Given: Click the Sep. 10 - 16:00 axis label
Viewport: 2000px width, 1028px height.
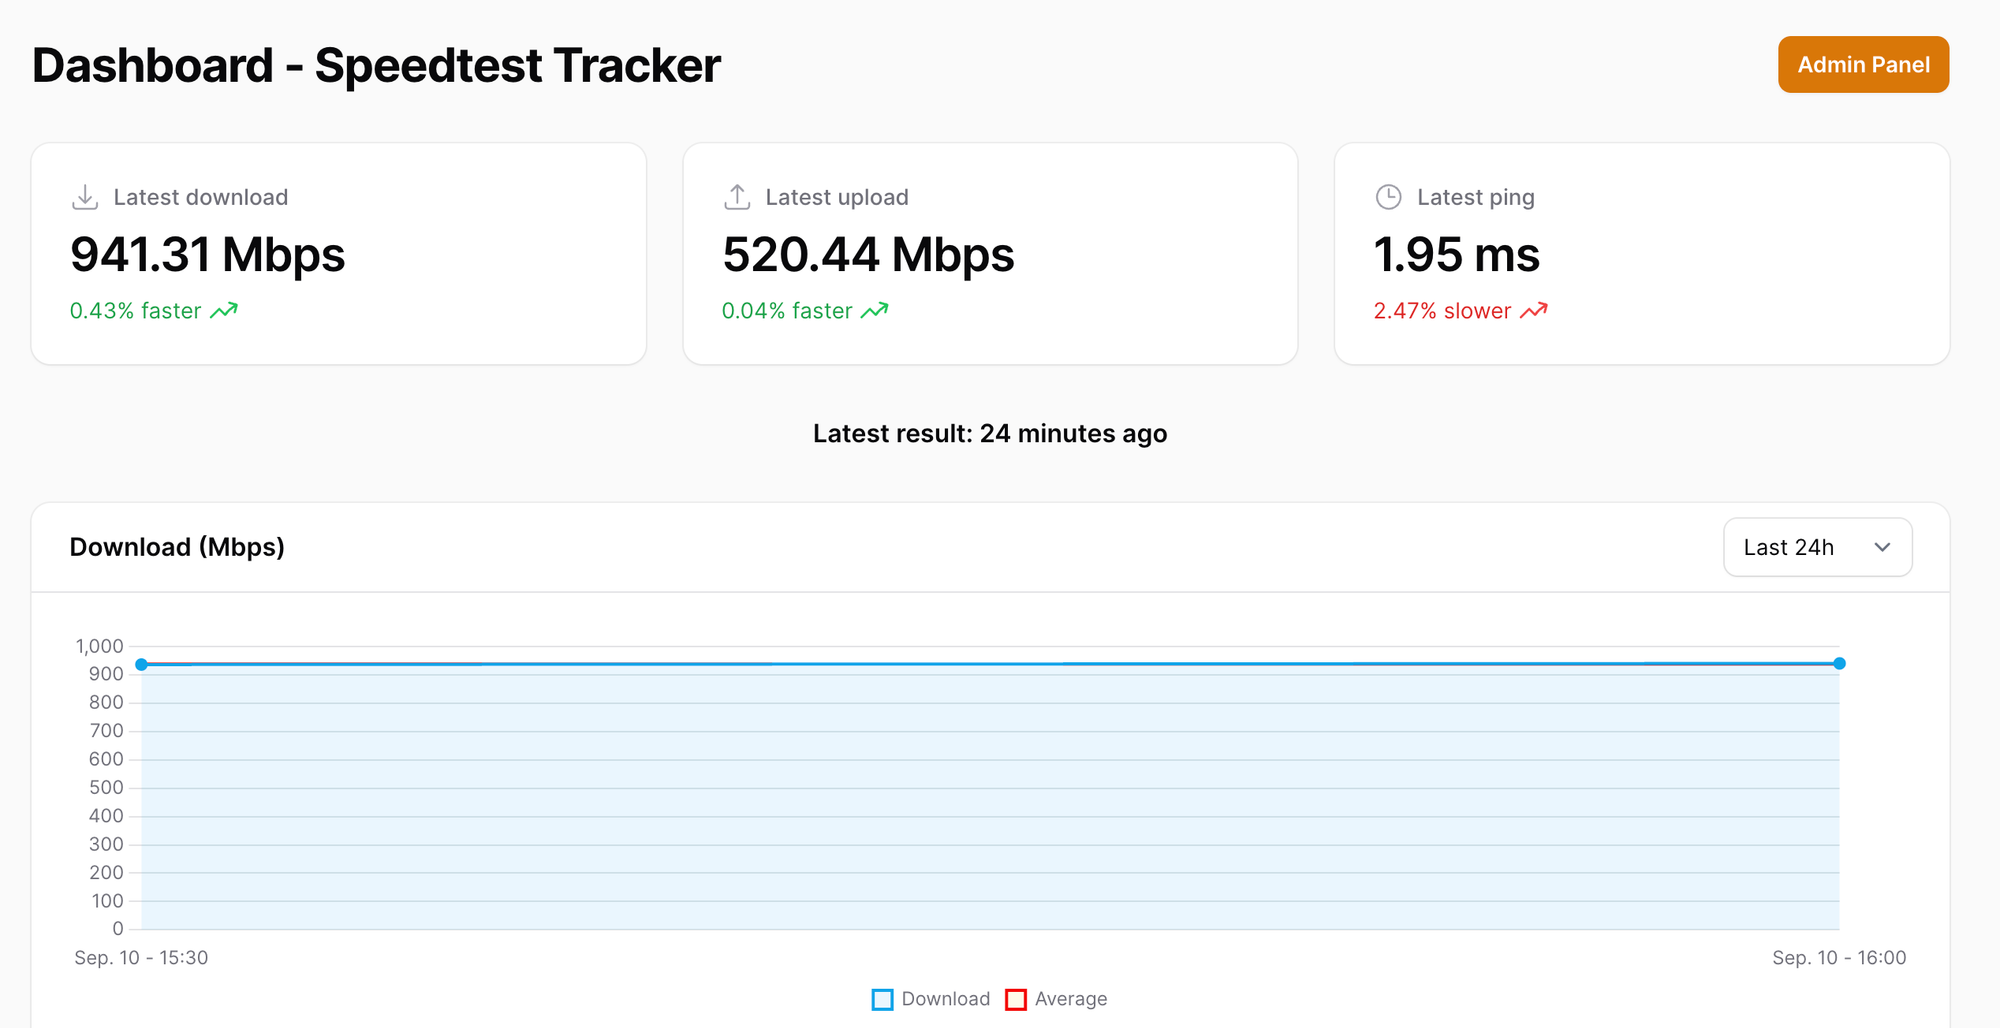Looking at the screenshot, I should [x=1839, y=958].
